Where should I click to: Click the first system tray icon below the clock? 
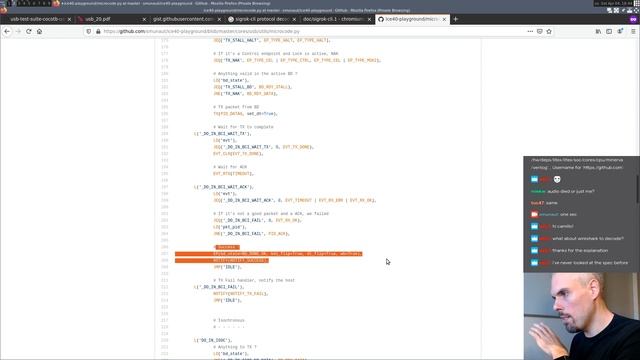pos(609,10)
